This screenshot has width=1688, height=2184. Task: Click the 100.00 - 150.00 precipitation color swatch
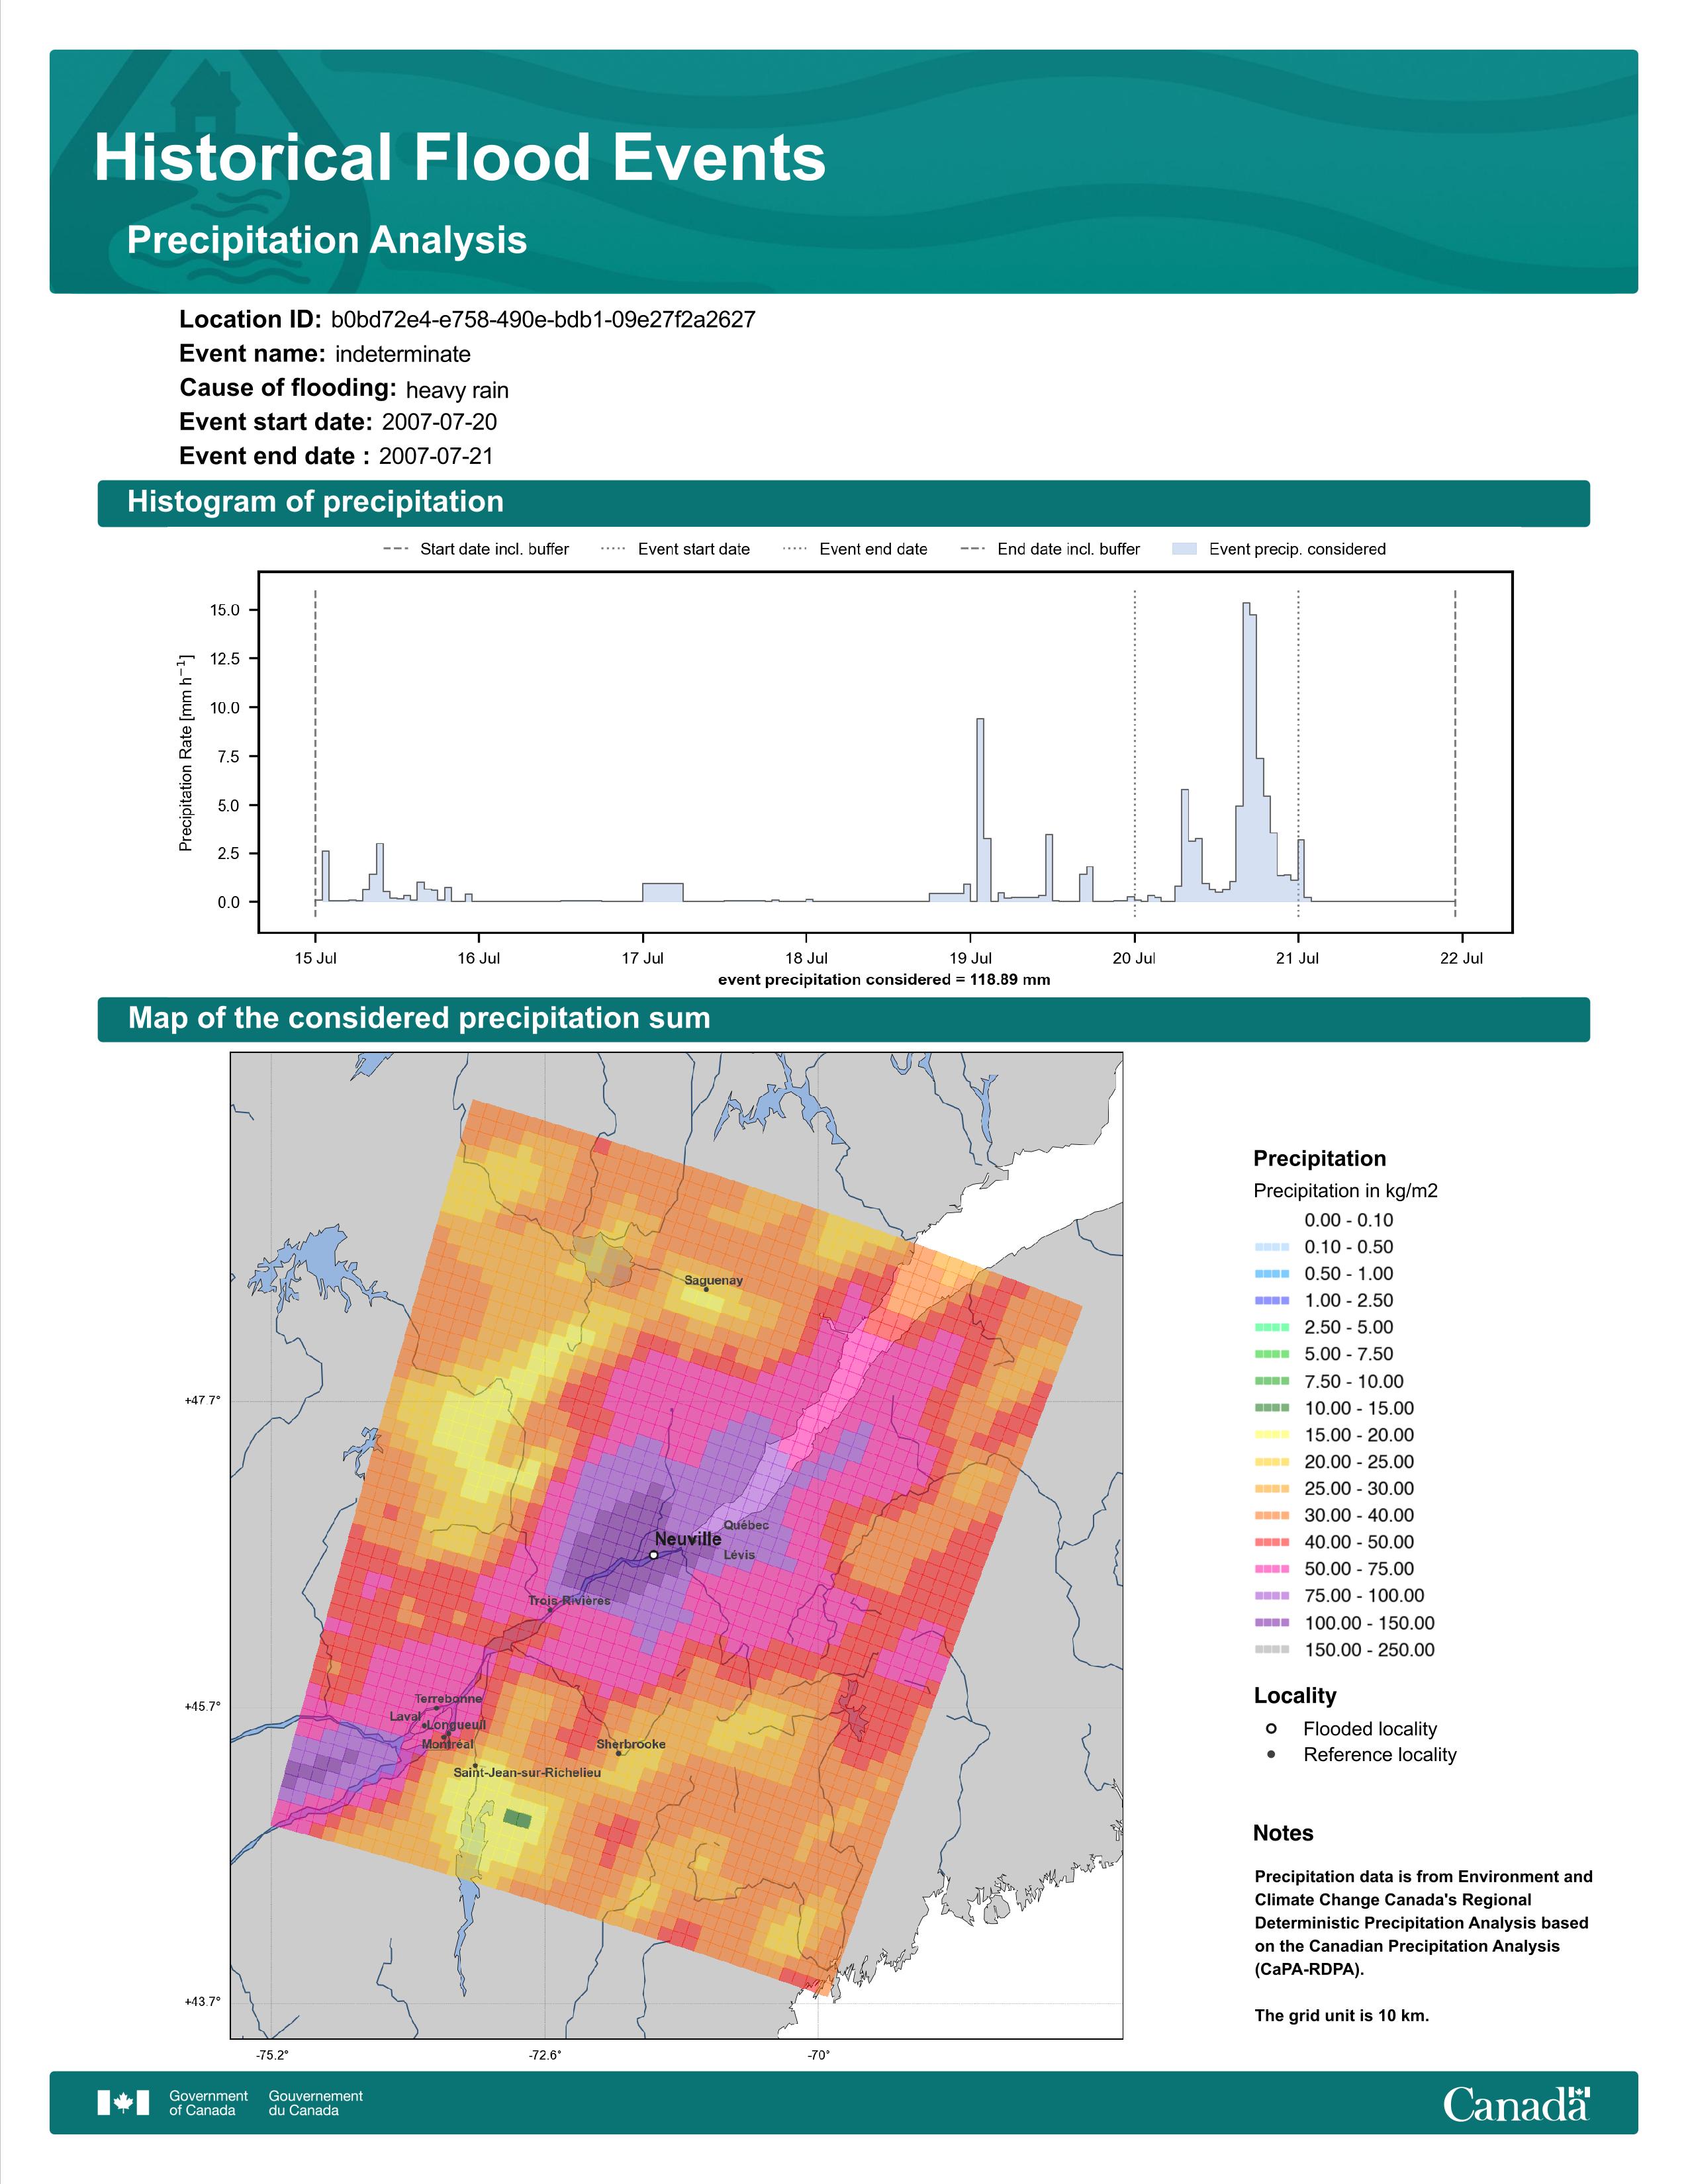point(1271,1623)
